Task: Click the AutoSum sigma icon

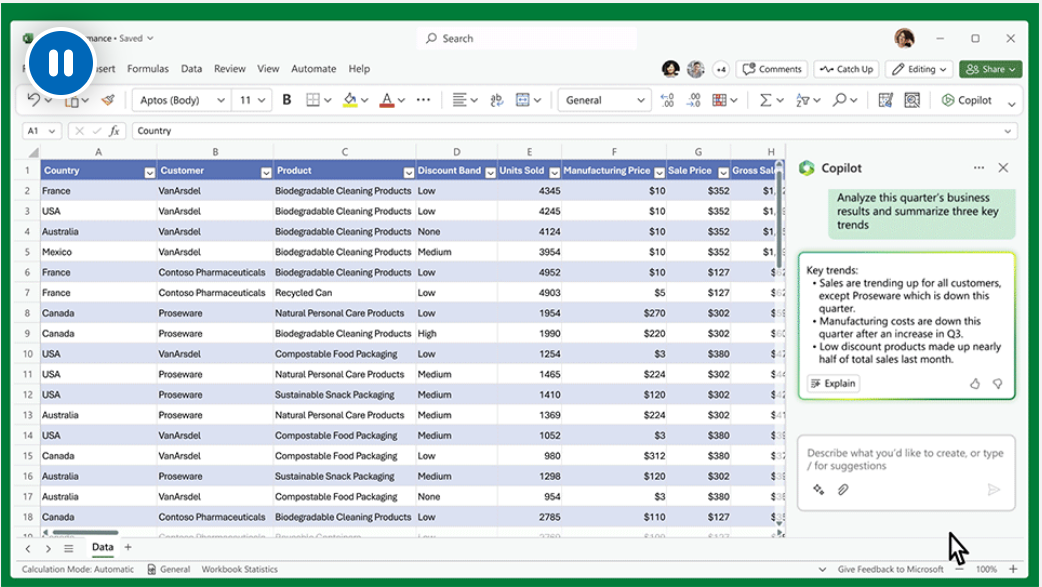Action: click(x=766, y=100)
